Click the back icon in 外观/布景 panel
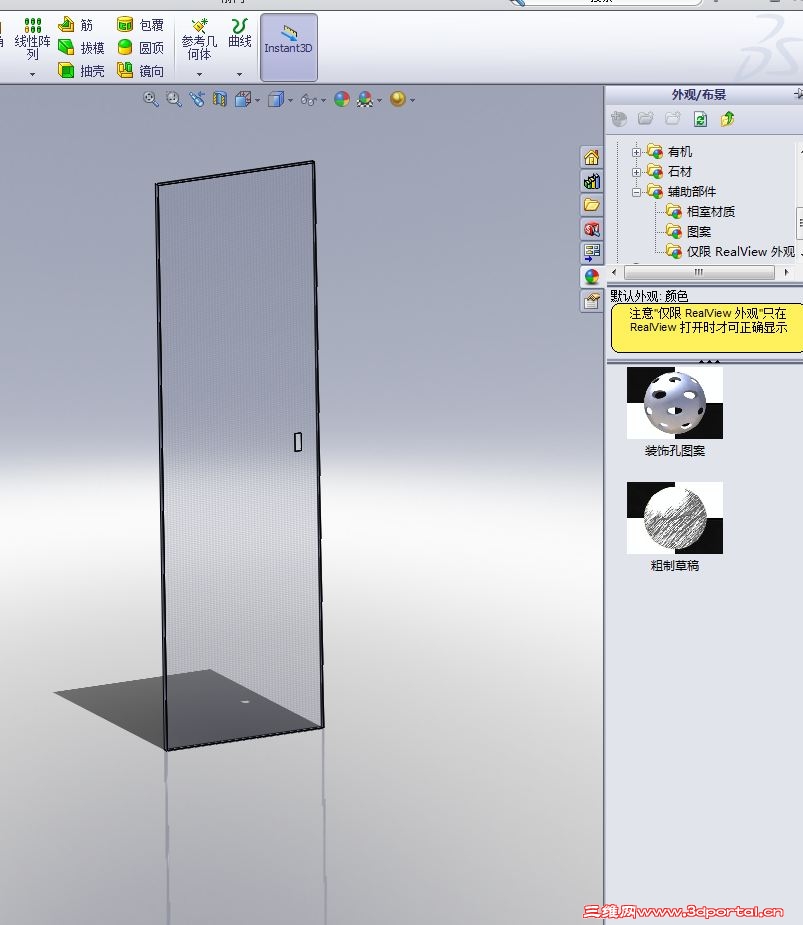Screen dimensions: 803x925 coord(619,119)
